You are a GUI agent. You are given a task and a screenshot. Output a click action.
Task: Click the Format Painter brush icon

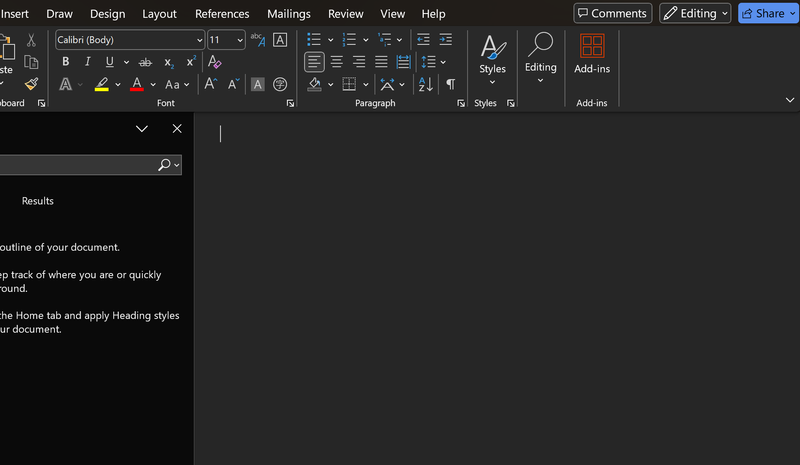point(31,84)
